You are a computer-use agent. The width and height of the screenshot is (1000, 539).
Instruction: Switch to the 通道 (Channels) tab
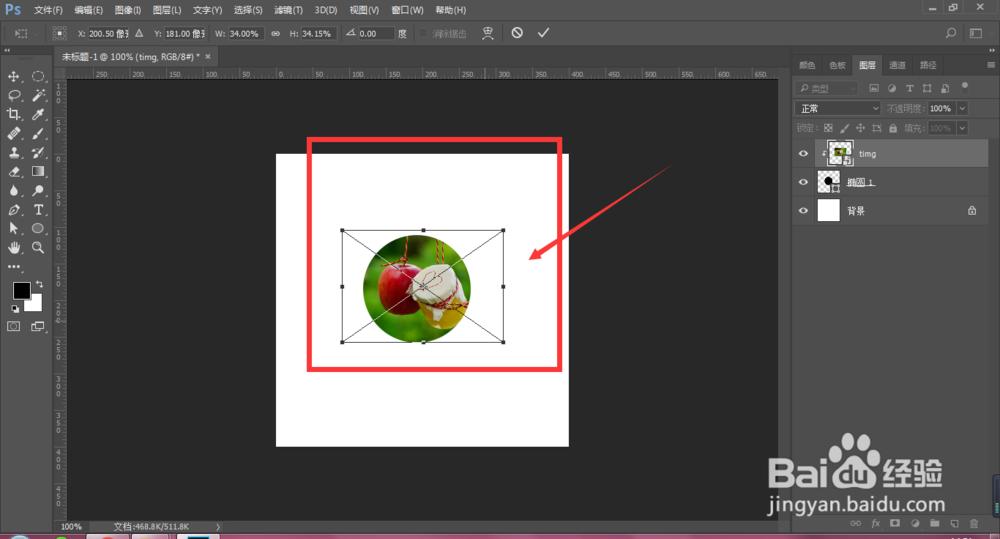tap(897, 65)
